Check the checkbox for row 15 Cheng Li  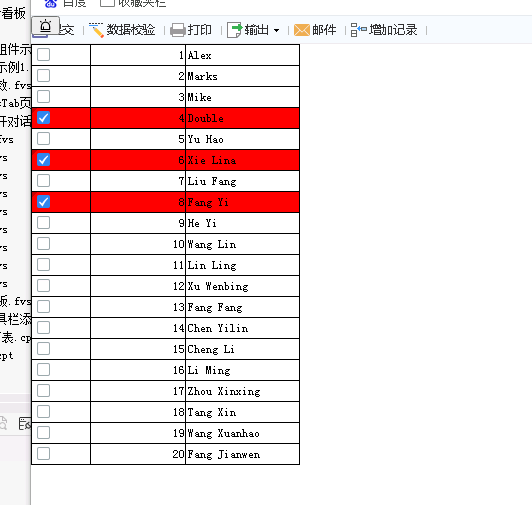[x=43, y=349]
